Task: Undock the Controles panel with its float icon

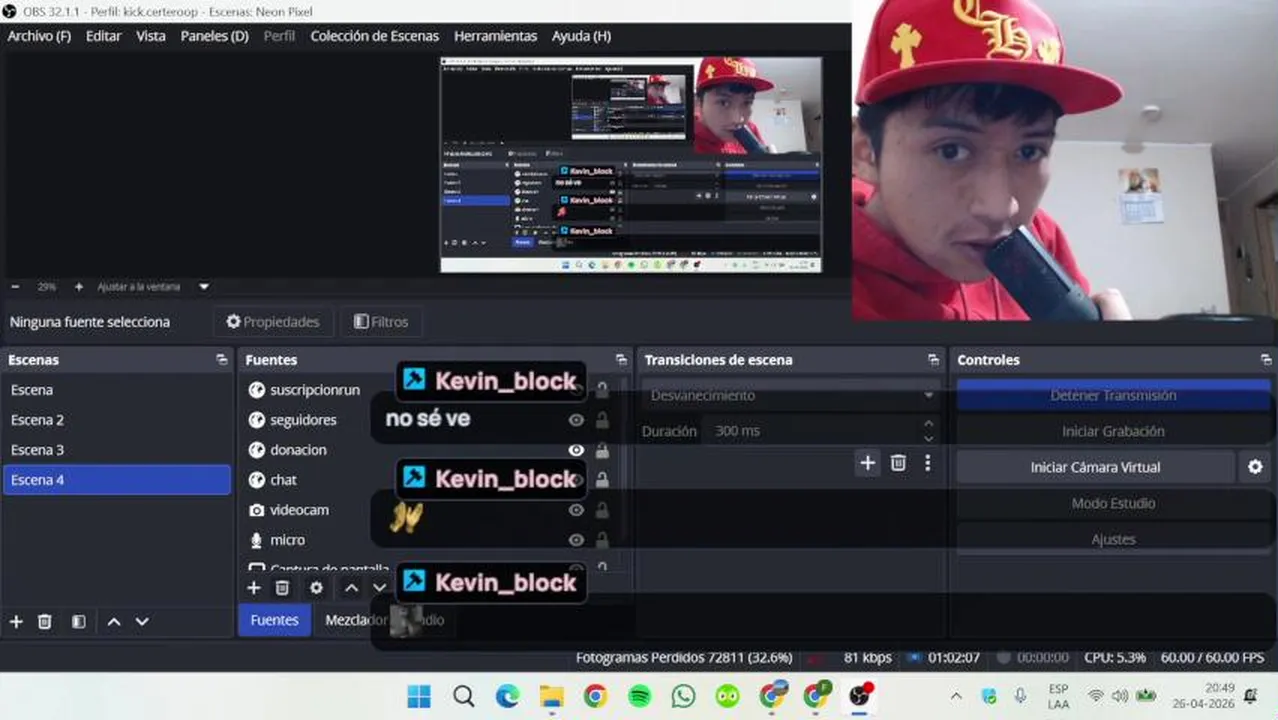Action: coord(1266,360)
